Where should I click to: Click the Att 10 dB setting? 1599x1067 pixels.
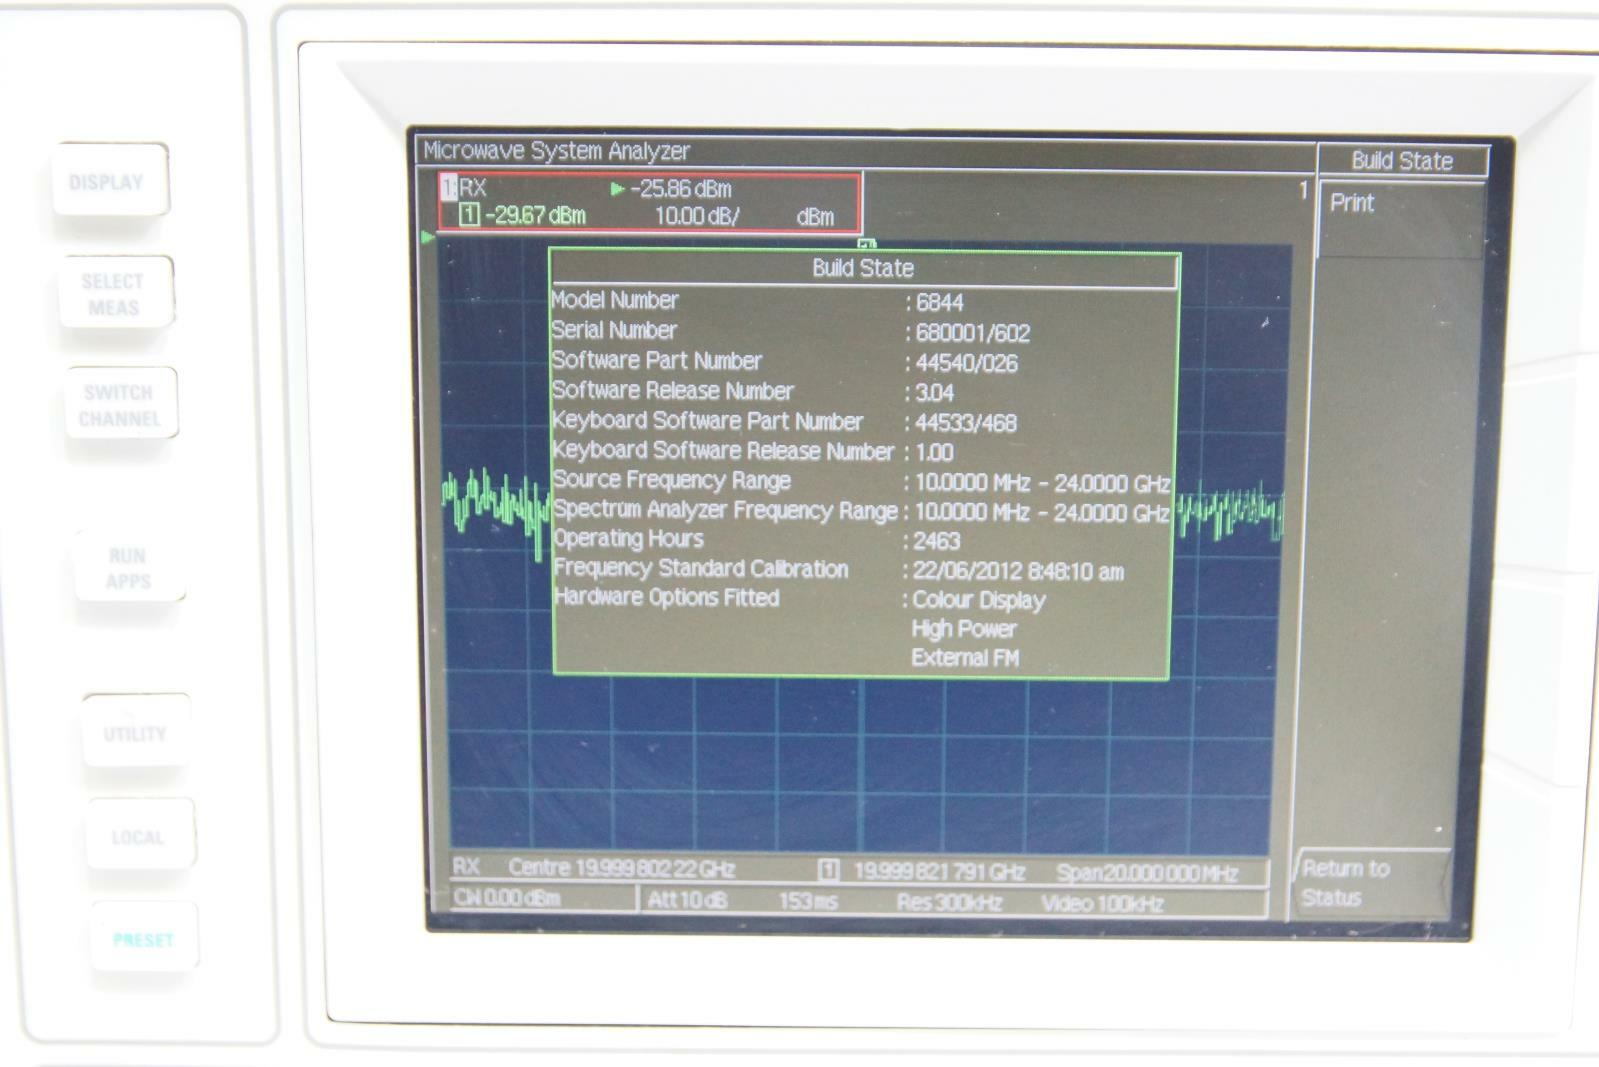coord(687,900)
